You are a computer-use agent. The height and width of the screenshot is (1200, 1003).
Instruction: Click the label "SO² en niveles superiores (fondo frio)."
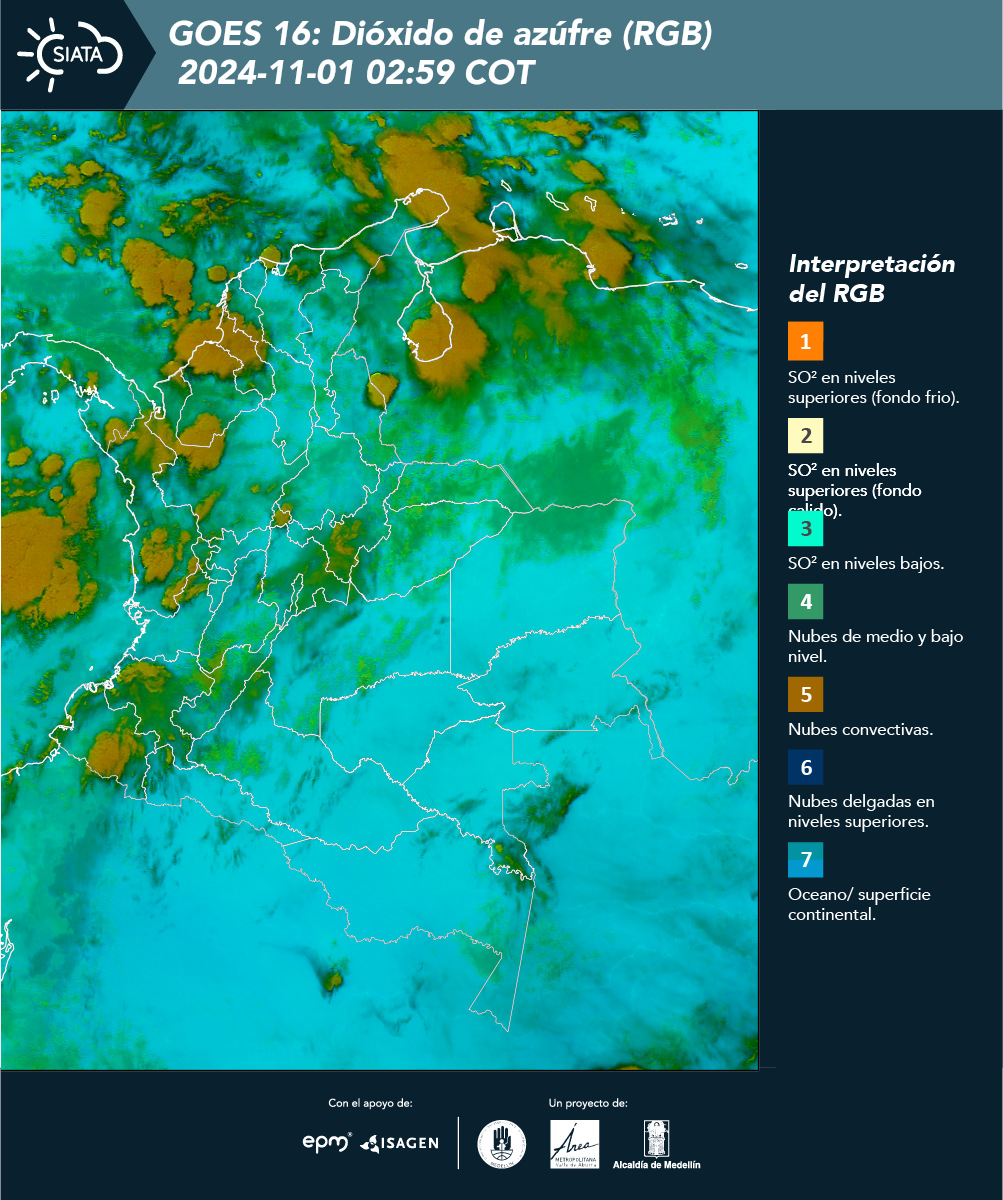click(874, 387)
